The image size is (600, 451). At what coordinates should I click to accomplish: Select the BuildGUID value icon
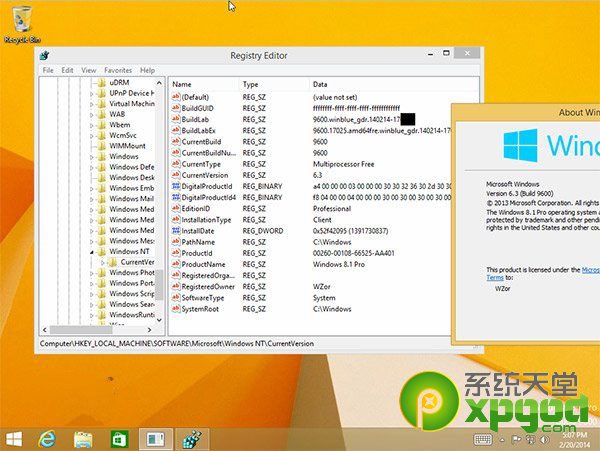(176, 108)
